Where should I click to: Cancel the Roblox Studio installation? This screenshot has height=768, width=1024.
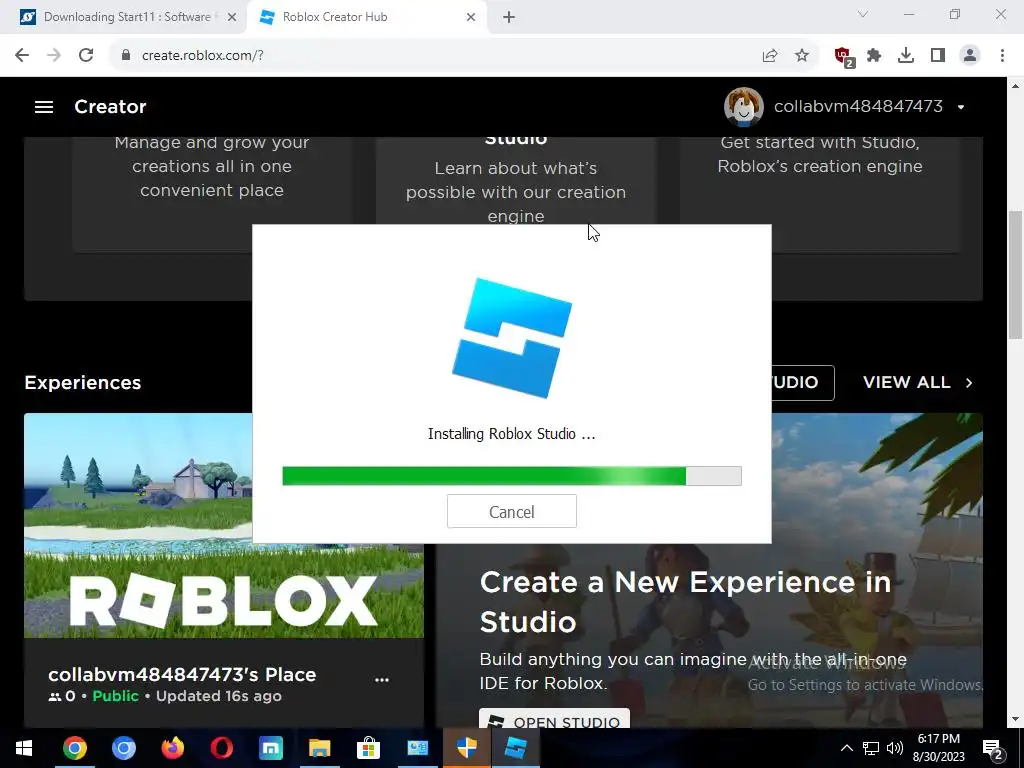511,511
